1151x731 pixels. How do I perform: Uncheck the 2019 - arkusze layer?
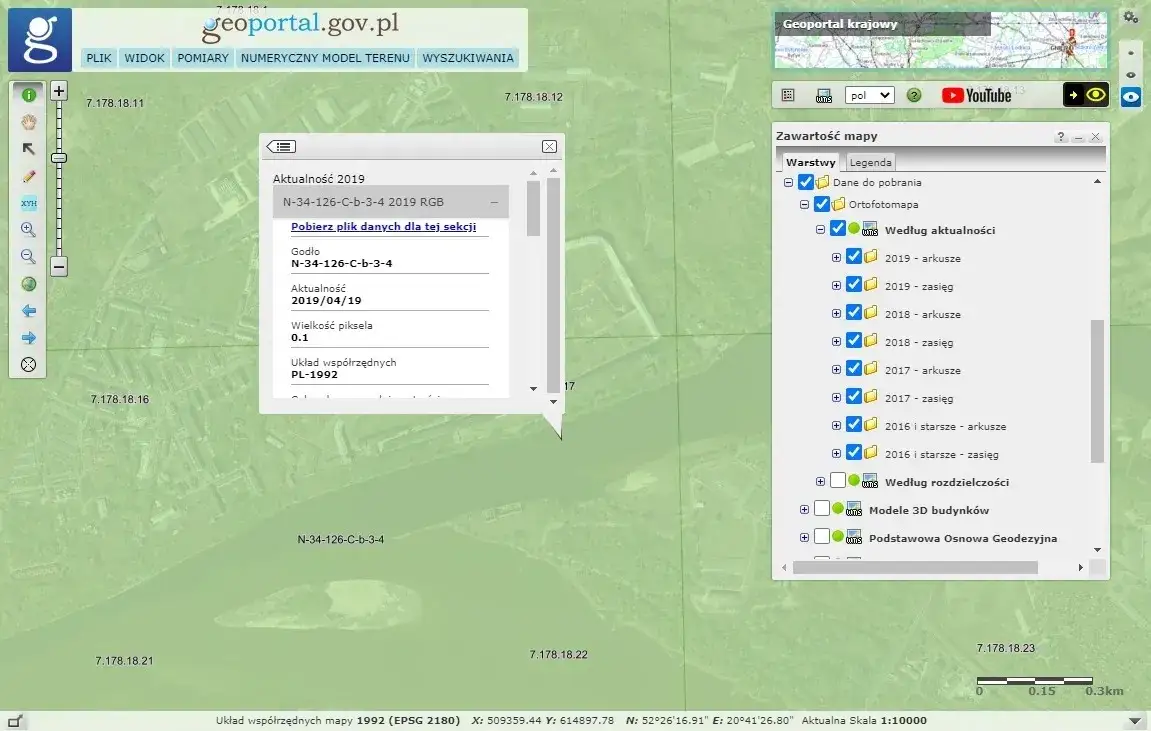coord(854,257)
